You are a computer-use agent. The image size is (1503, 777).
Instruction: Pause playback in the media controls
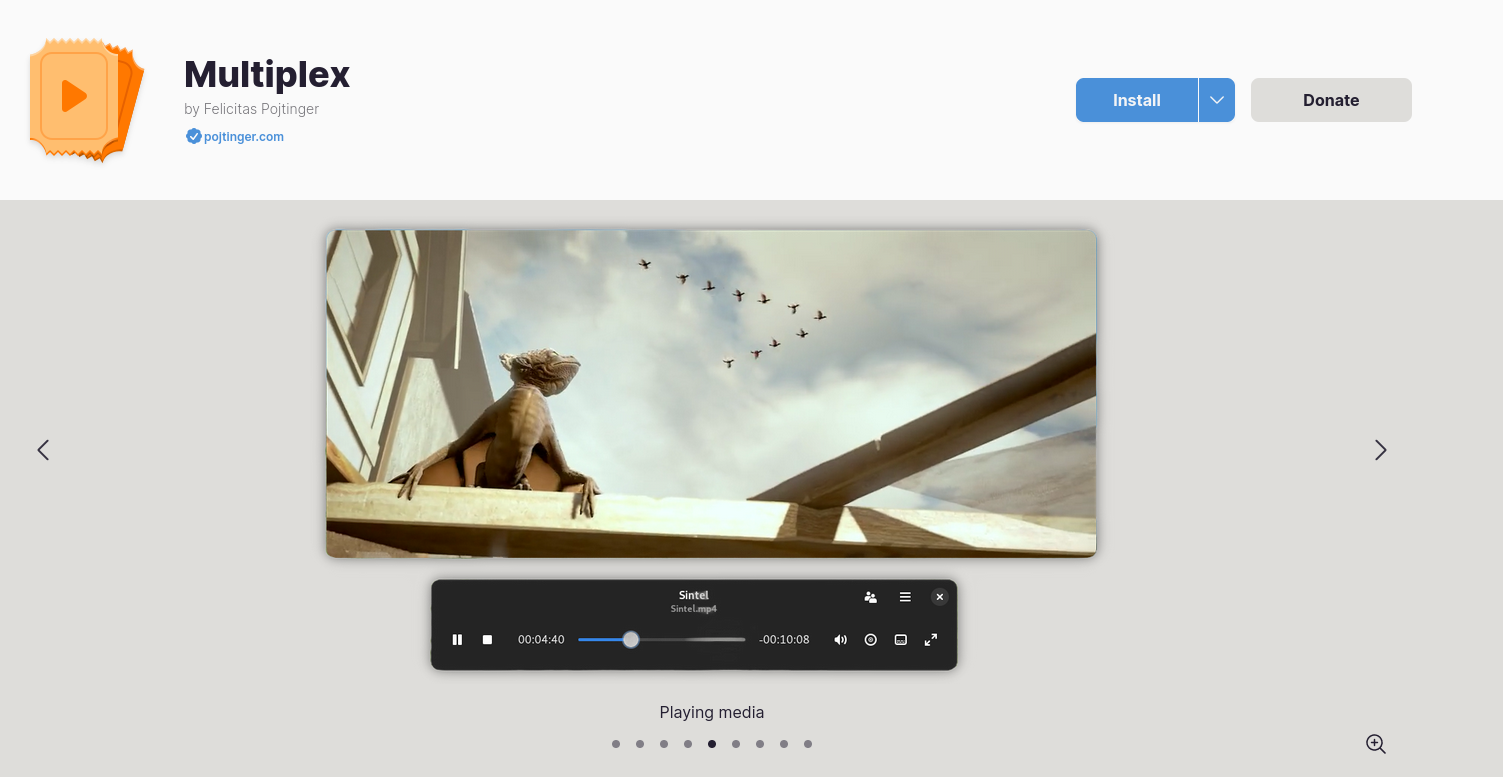click(457, 640)
